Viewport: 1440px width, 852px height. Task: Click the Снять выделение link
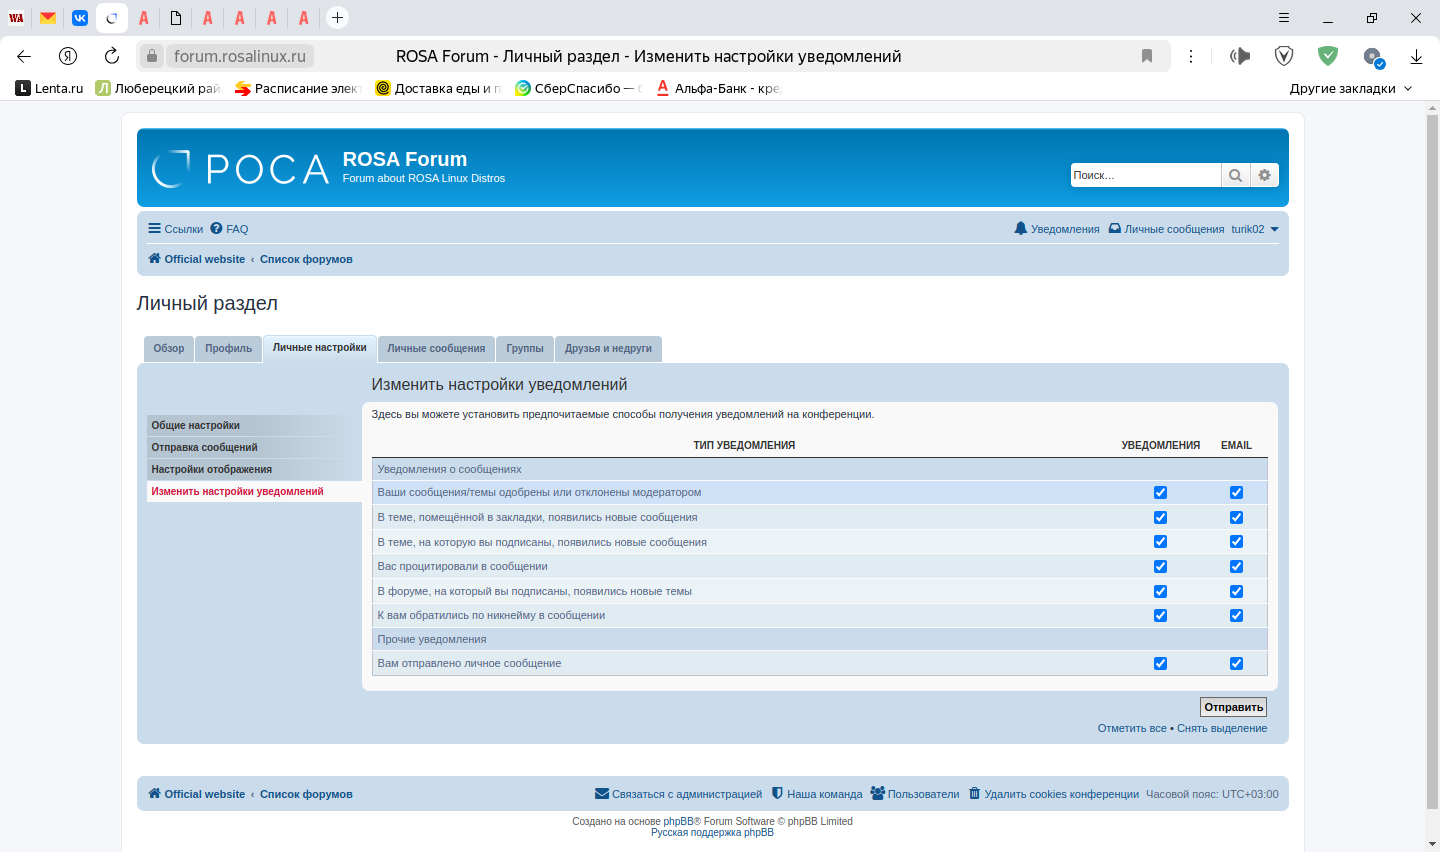click(1222, 728)
